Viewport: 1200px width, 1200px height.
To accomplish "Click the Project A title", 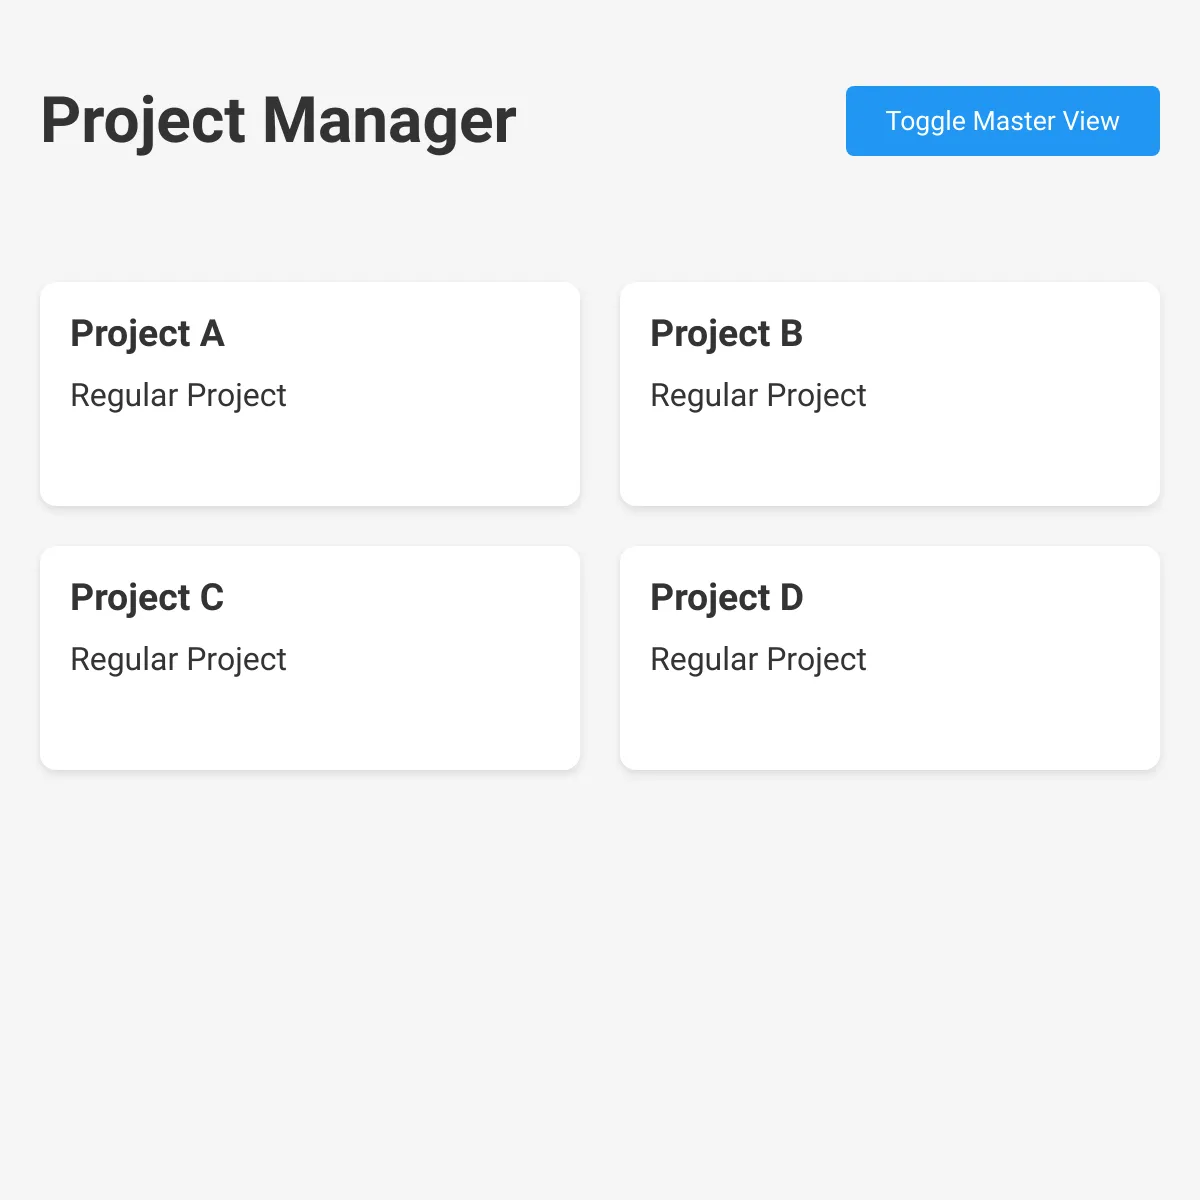I will [146, 334].
